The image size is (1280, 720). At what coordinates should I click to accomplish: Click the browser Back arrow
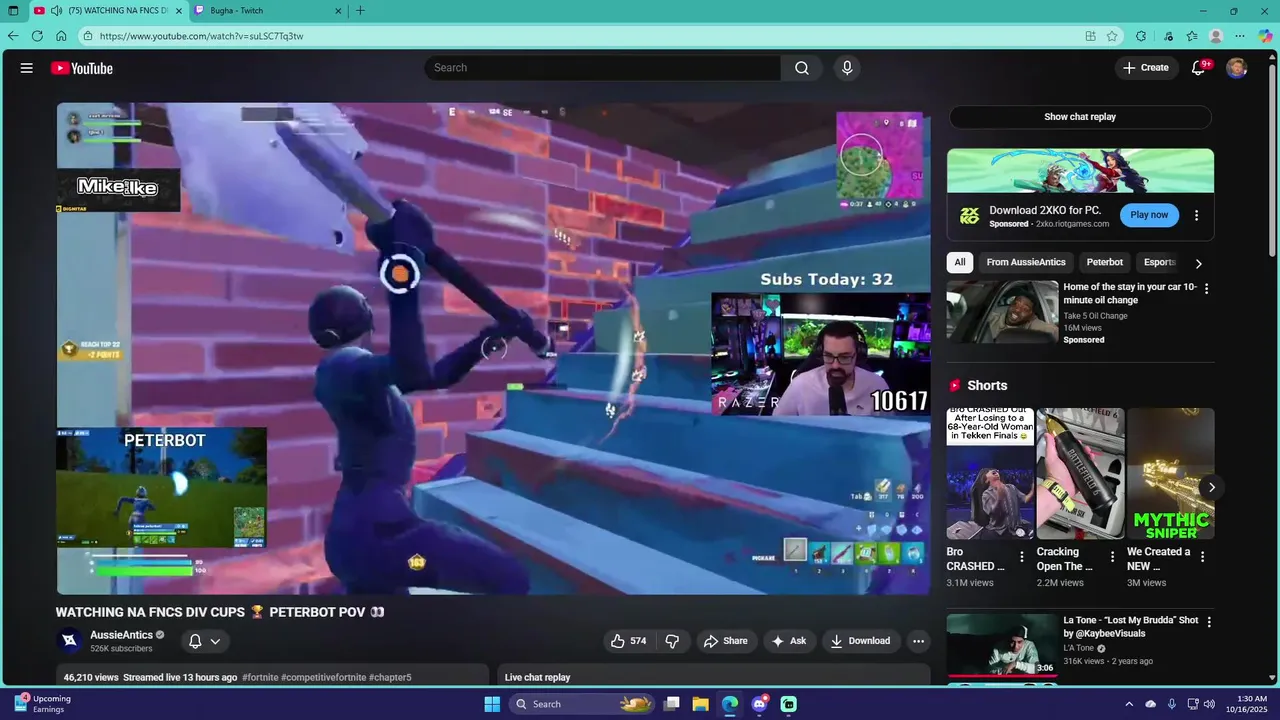point(13,36)
